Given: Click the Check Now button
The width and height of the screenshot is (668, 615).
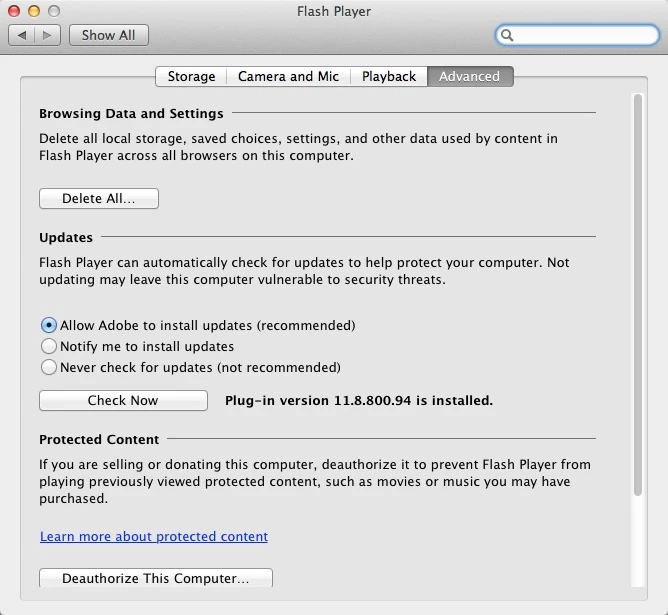Looking at the screenshot, I should (x=123, y=400).
